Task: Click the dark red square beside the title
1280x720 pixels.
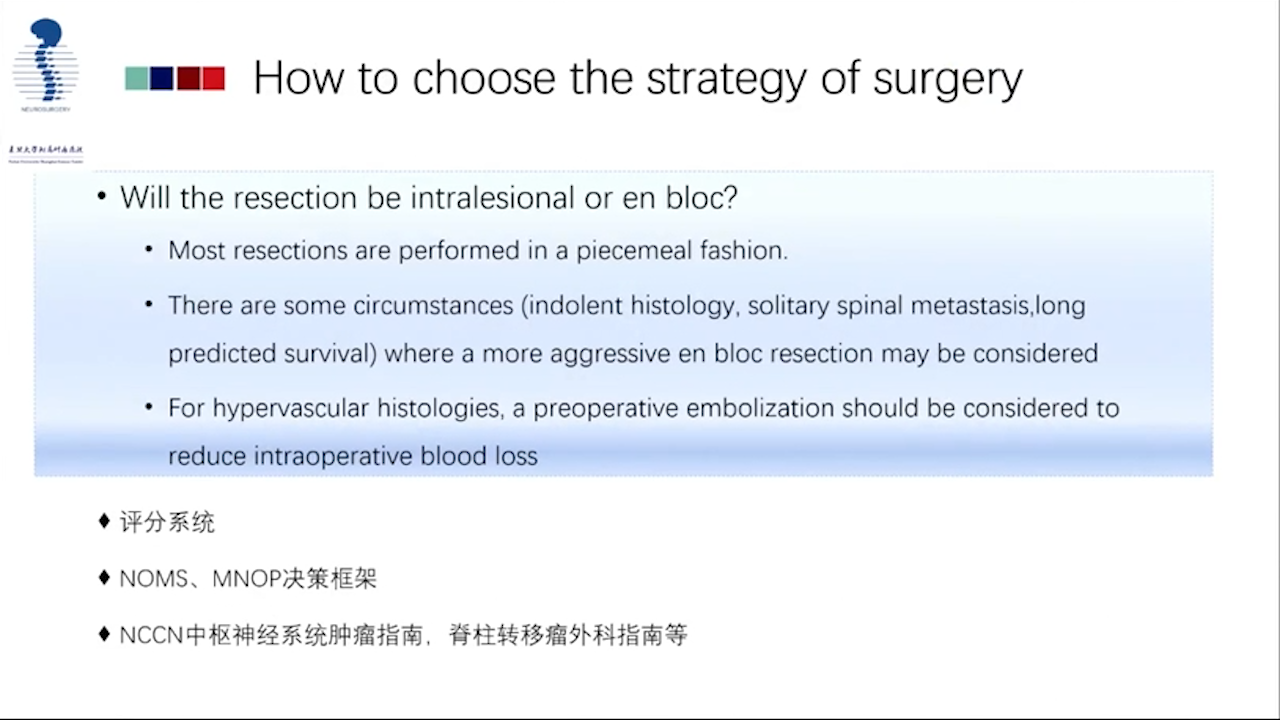Action: click(x=188, y=79)
